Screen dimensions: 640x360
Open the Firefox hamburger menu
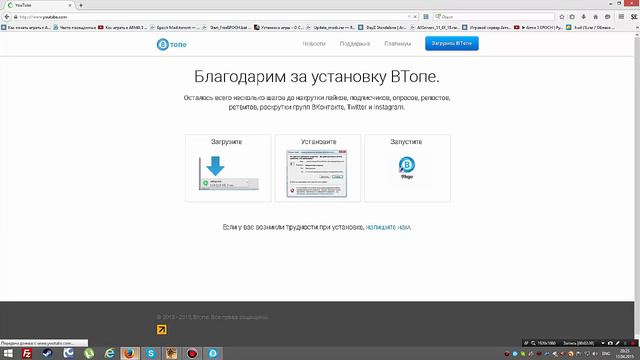coord(621,17)
